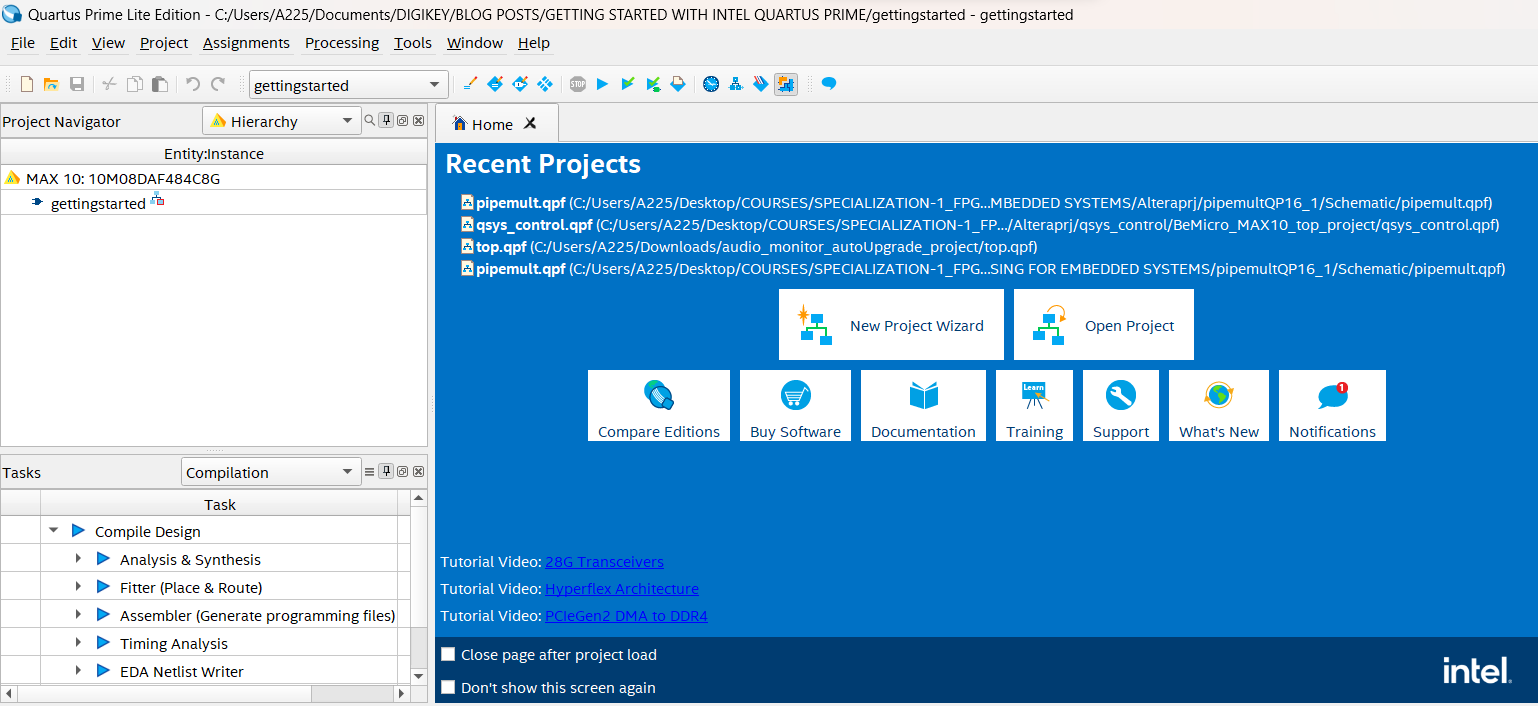Open the Processing menu

pyautogui.click(x=342, y=43)
